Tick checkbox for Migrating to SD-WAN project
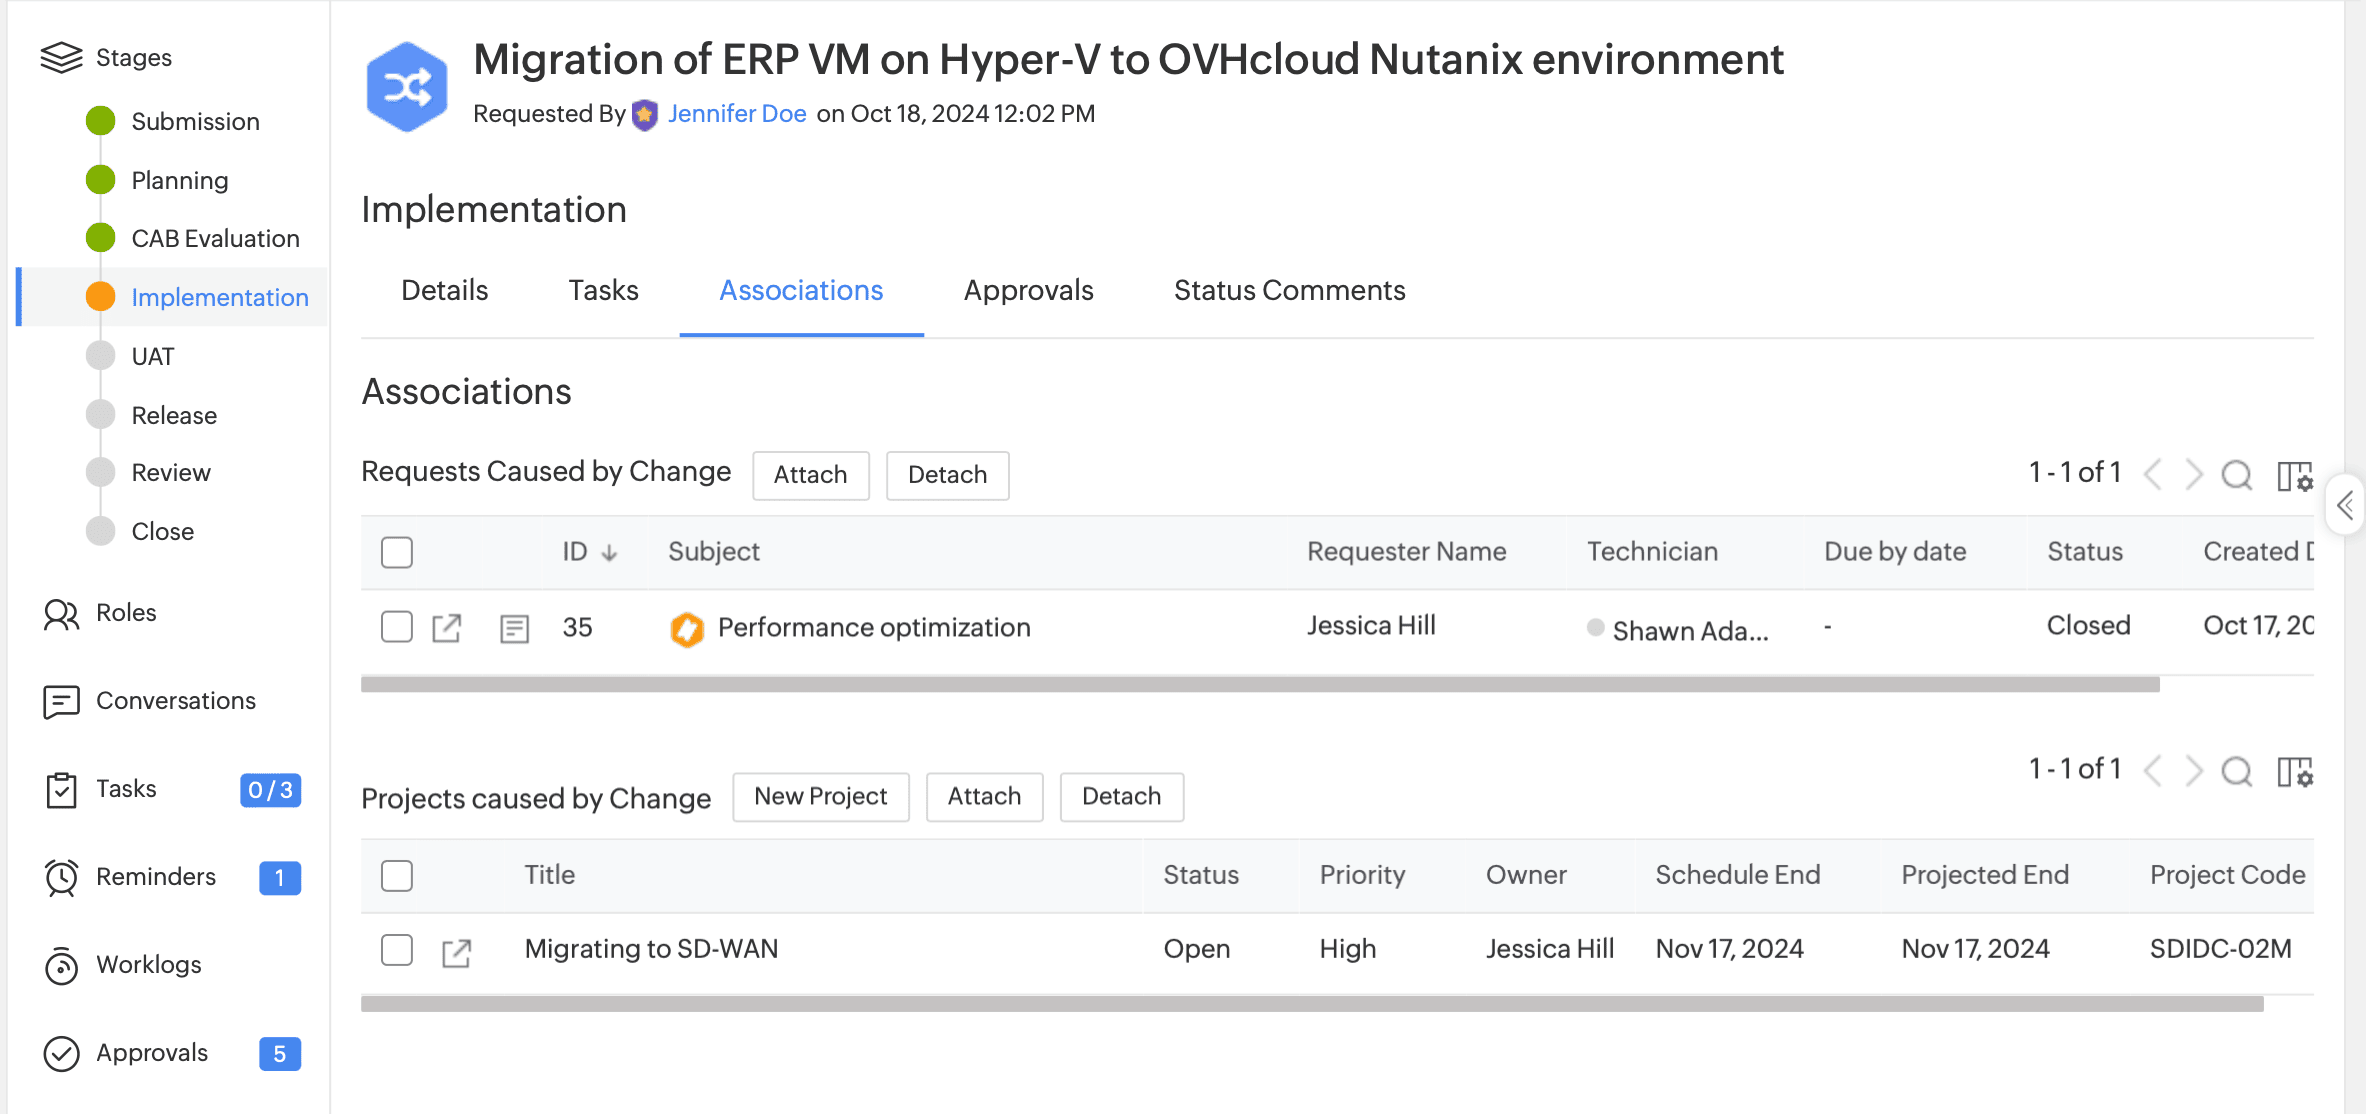This screenshot has height=1114, width=2366. pyautogui.click(x=397, y=949)
